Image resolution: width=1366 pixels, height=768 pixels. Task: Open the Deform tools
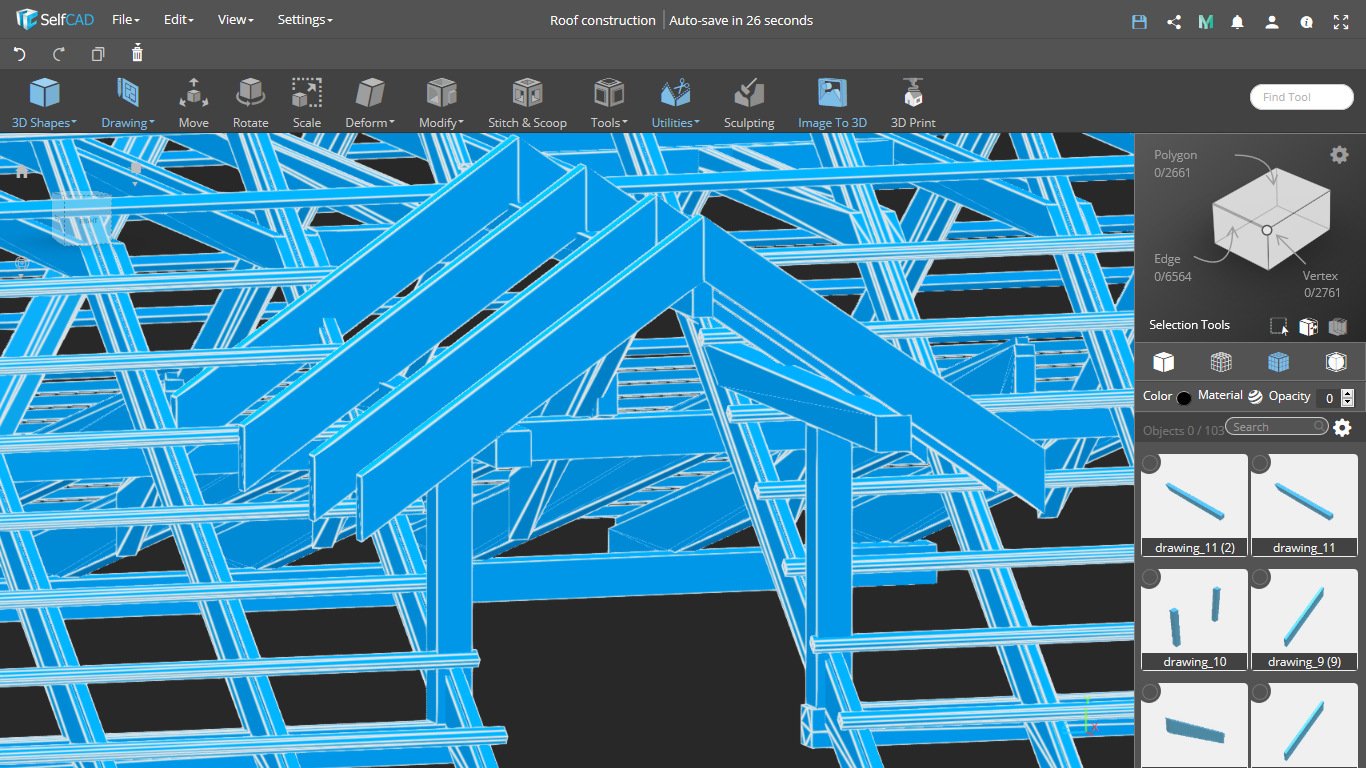click(x=370, y=104)
